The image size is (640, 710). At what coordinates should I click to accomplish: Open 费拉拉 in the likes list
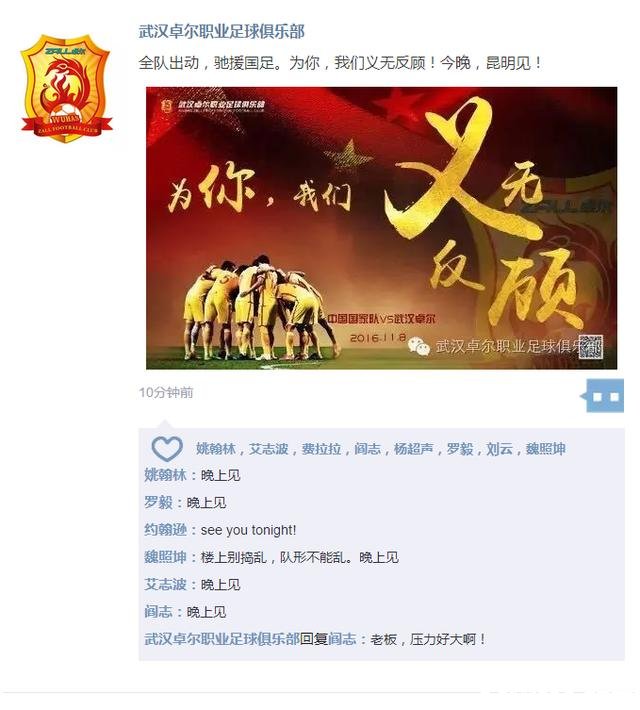click(321, 449)
